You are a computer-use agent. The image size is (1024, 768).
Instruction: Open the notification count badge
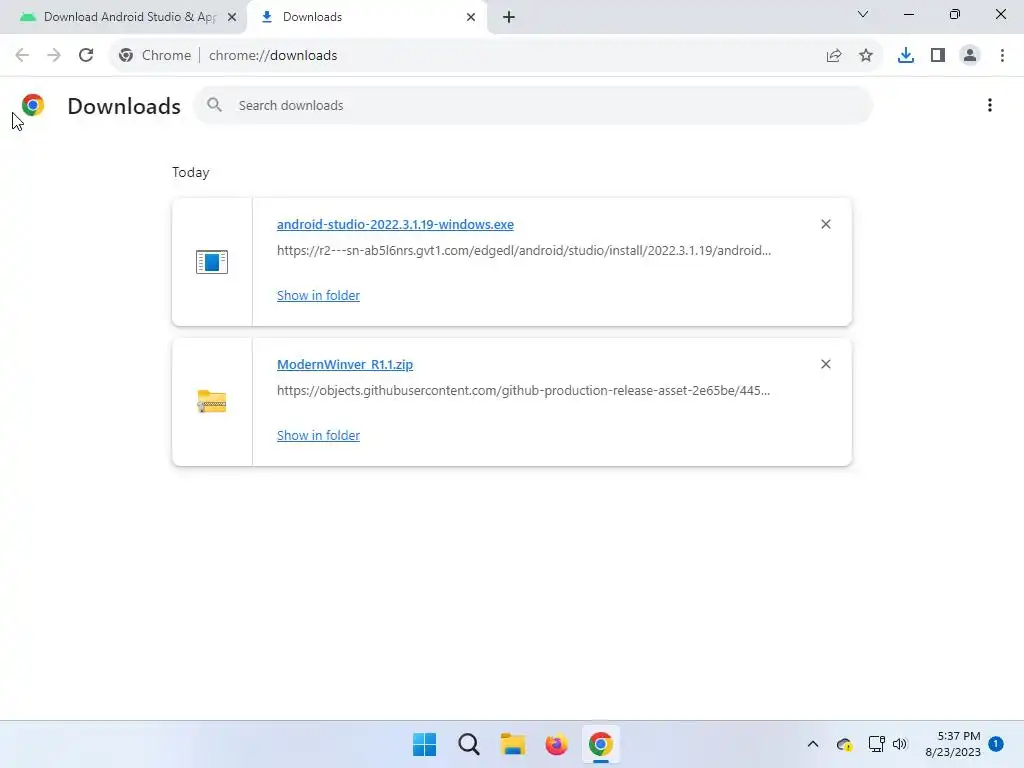click(996, 744)
